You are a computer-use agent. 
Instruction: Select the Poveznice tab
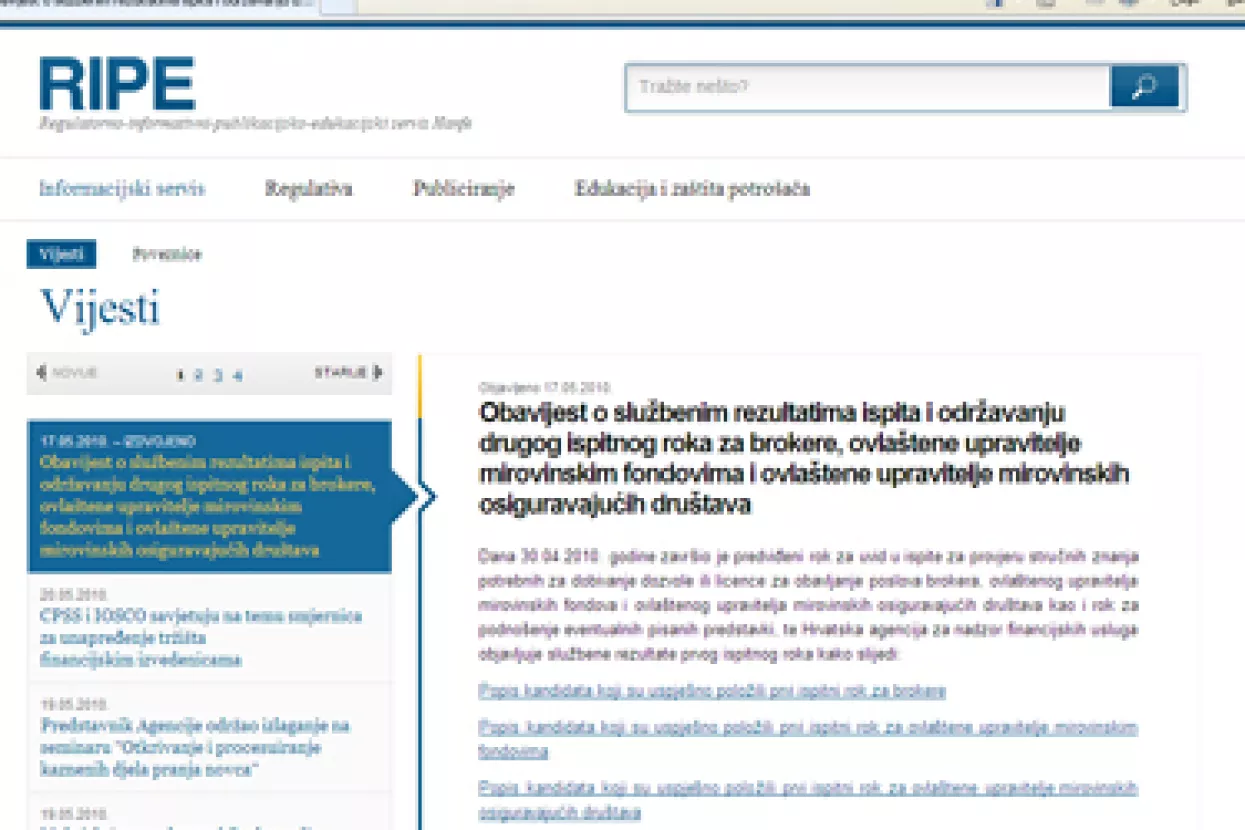[x=167, y=254]
